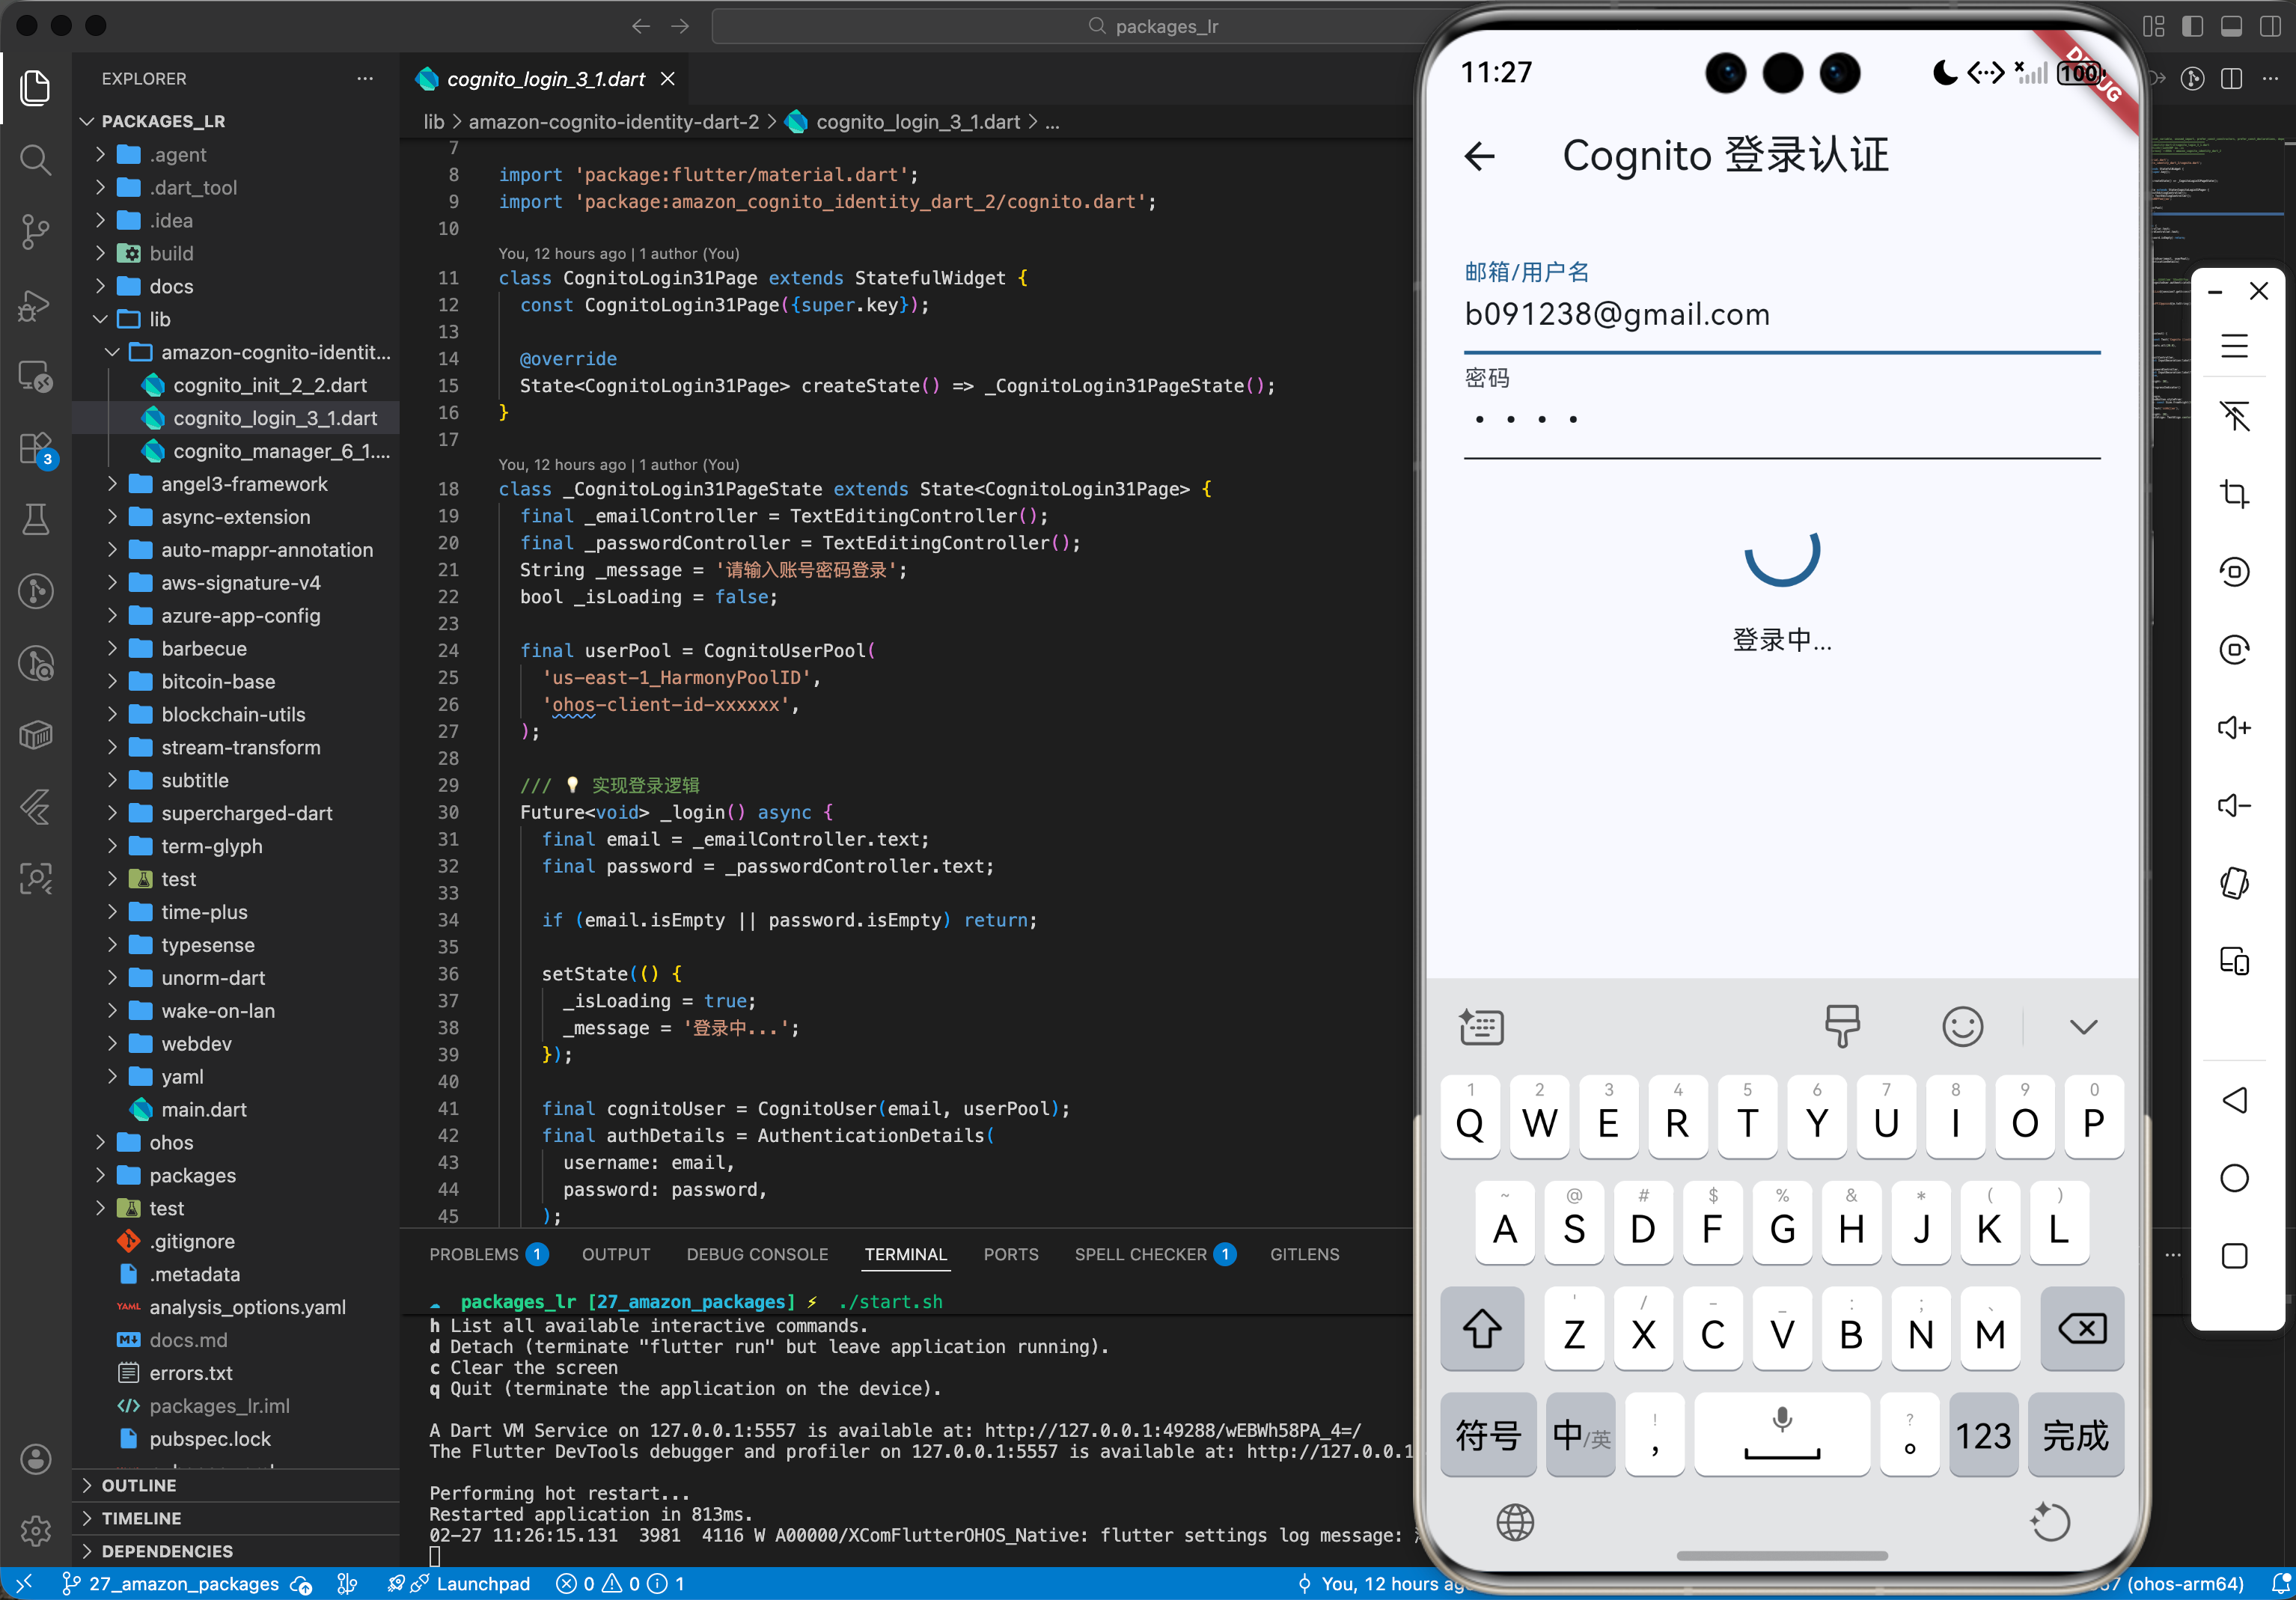2296x1600 pixels.
Task: Open the Testing flask view
Action: pyautogui.click(x=36, y=520)
